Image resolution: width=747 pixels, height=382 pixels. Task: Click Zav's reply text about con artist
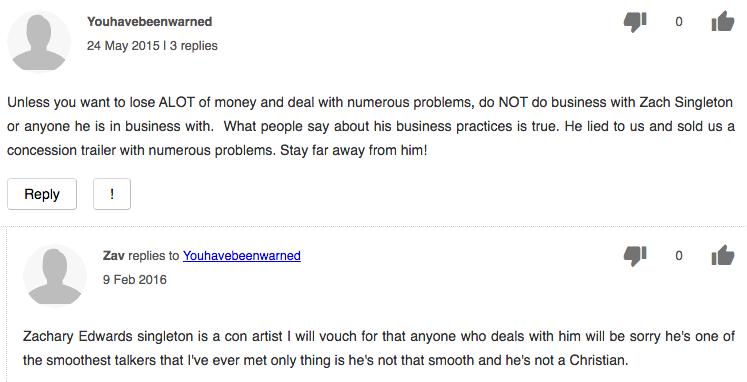379,348
